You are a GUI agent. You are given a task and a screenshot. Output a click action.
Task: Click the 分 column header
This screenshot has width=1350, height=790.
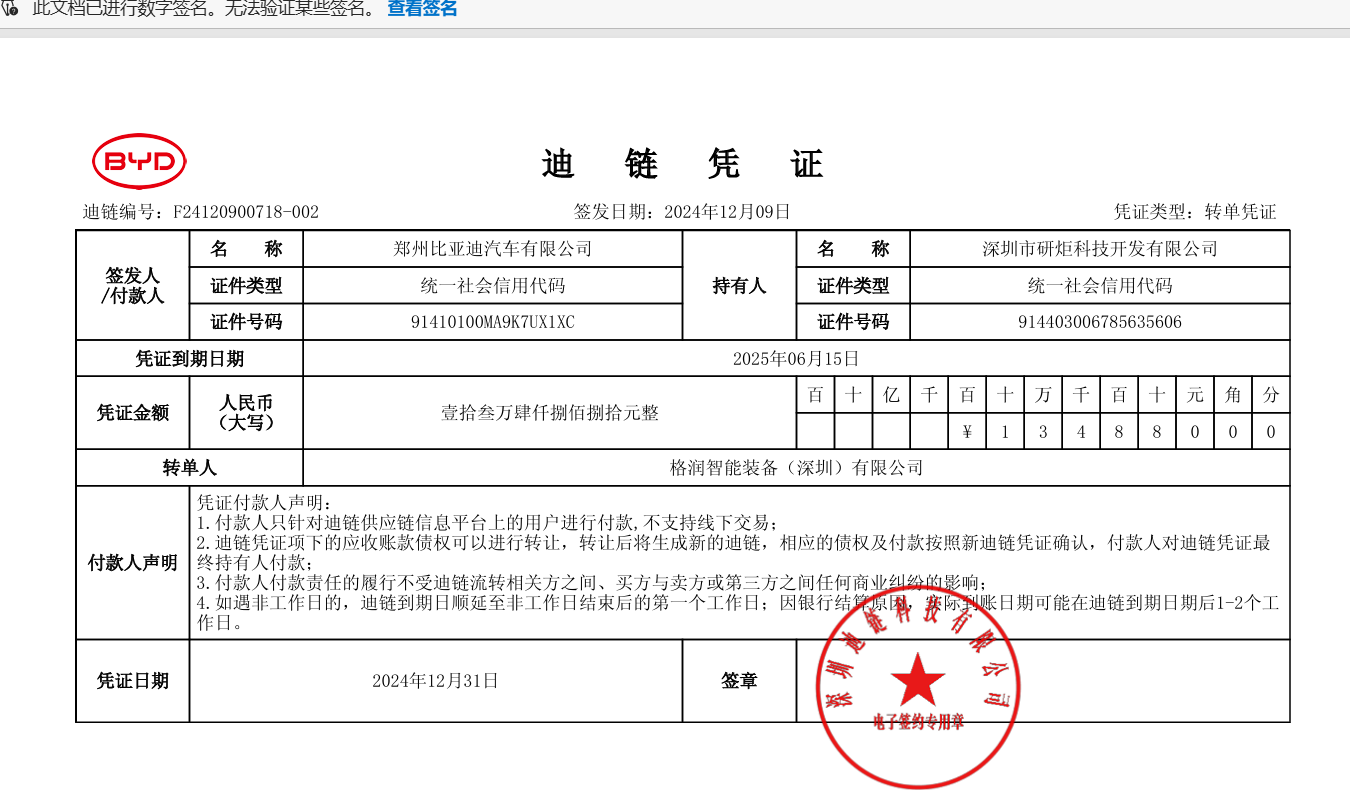click(x=1271, y=395)
